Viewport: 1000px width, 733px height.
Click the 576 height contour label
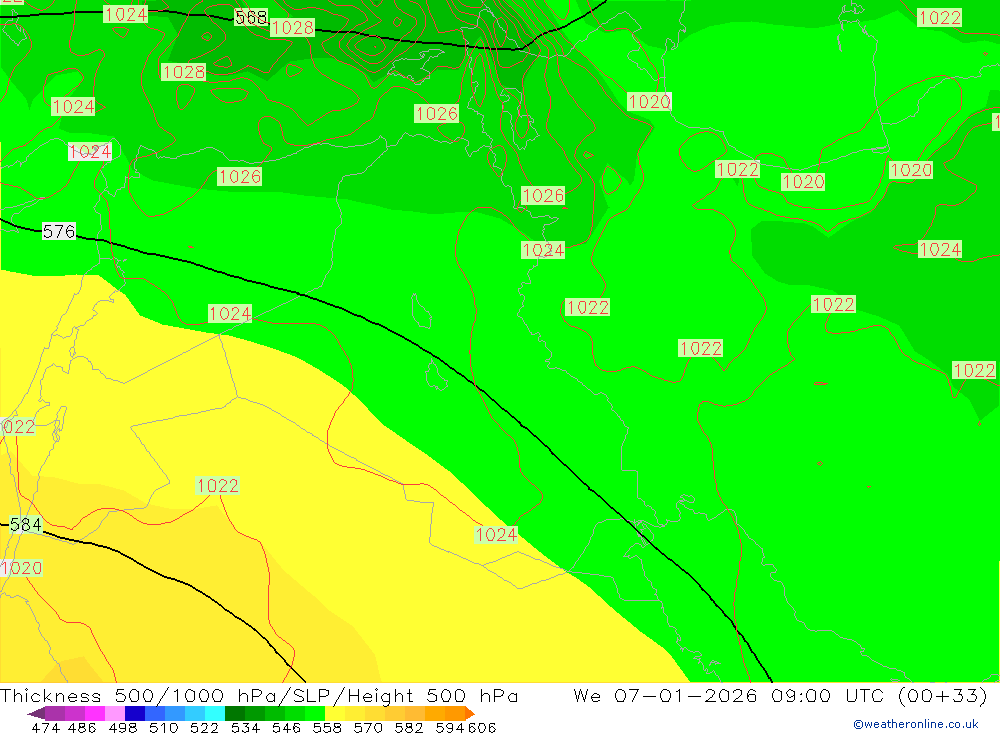[59, 231]
